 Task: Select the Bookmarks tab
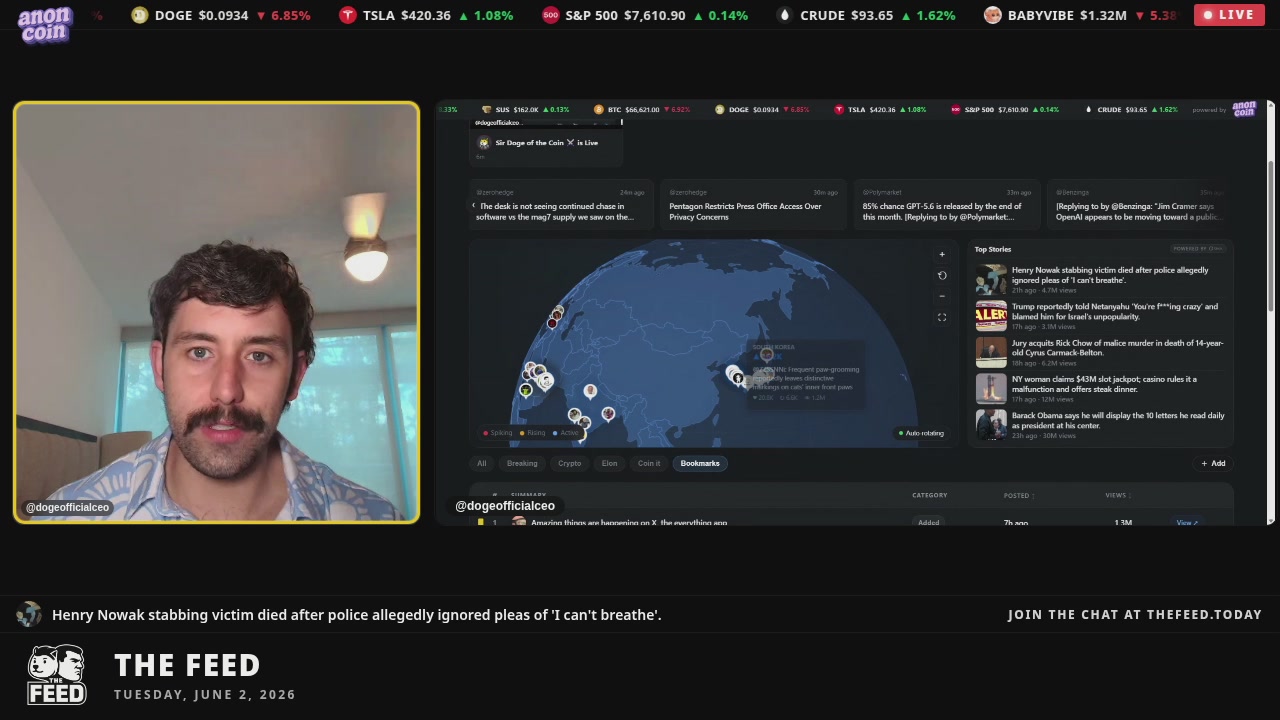700,463
